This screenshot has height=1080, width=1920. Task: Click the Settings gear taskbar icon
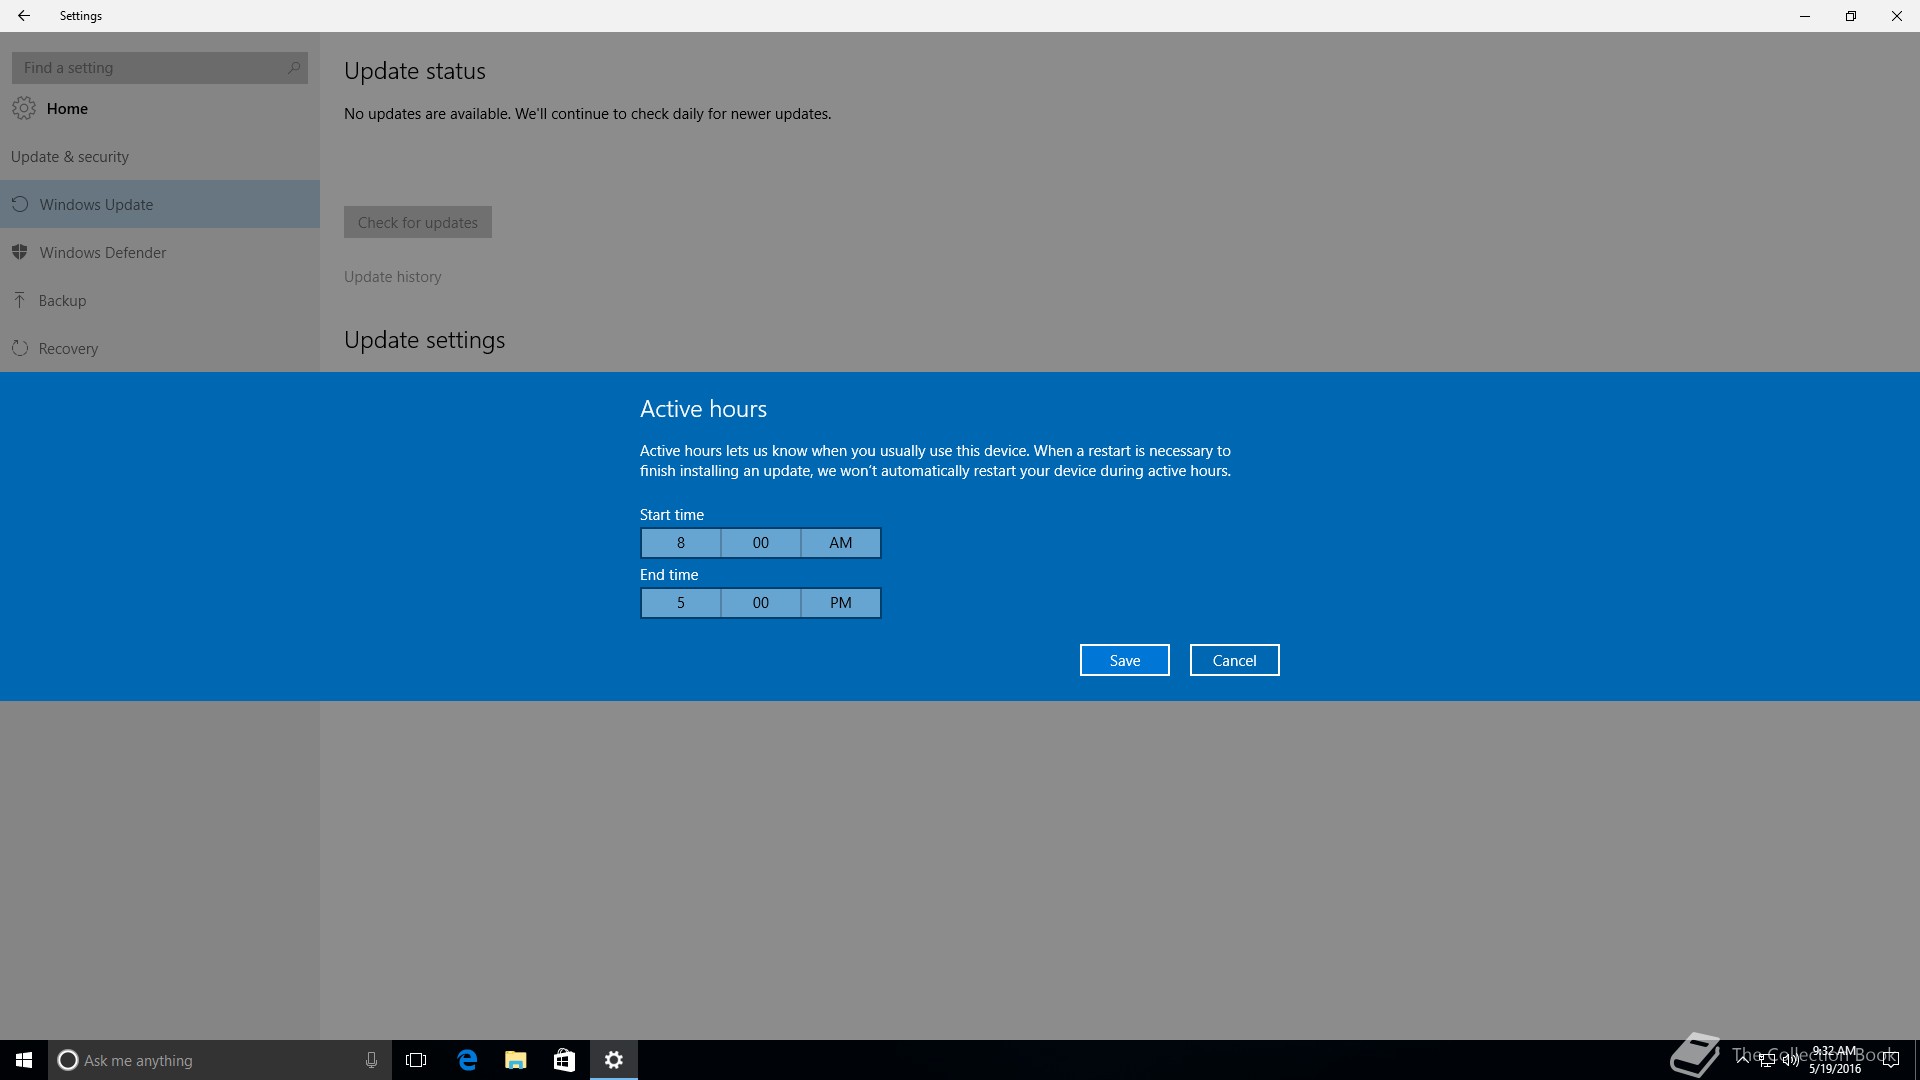pyautogui.click(x=614, y=1060)
